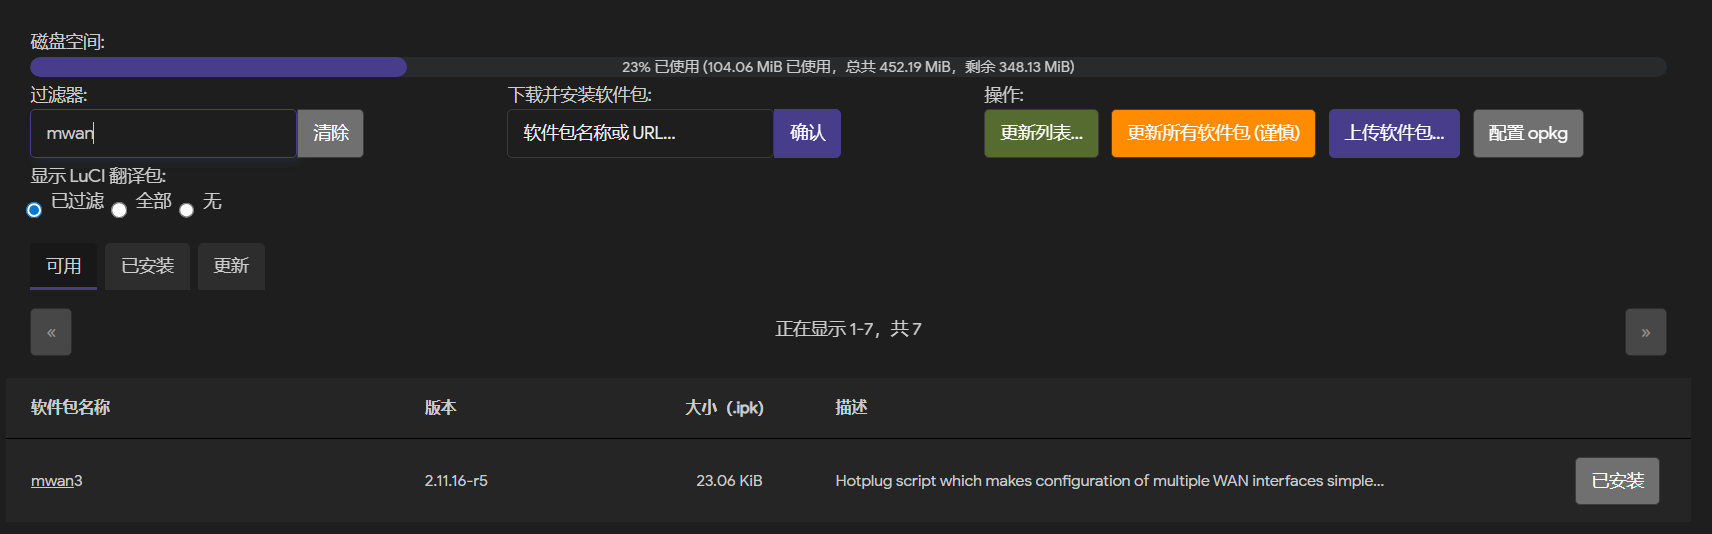This screenshot has height=534, width=1712.
Task: Switch to the 可用 tab
Action: (63, 266)
